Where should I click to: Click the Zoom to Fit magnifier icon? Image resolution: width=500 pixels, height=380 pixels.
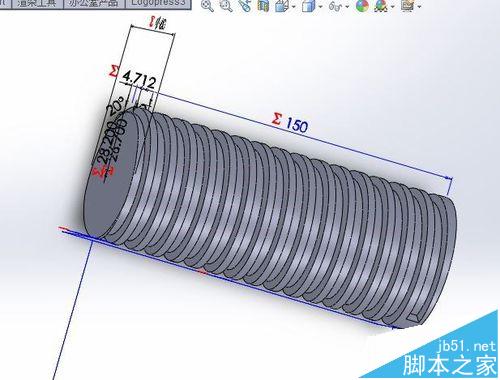coord(208,6)
